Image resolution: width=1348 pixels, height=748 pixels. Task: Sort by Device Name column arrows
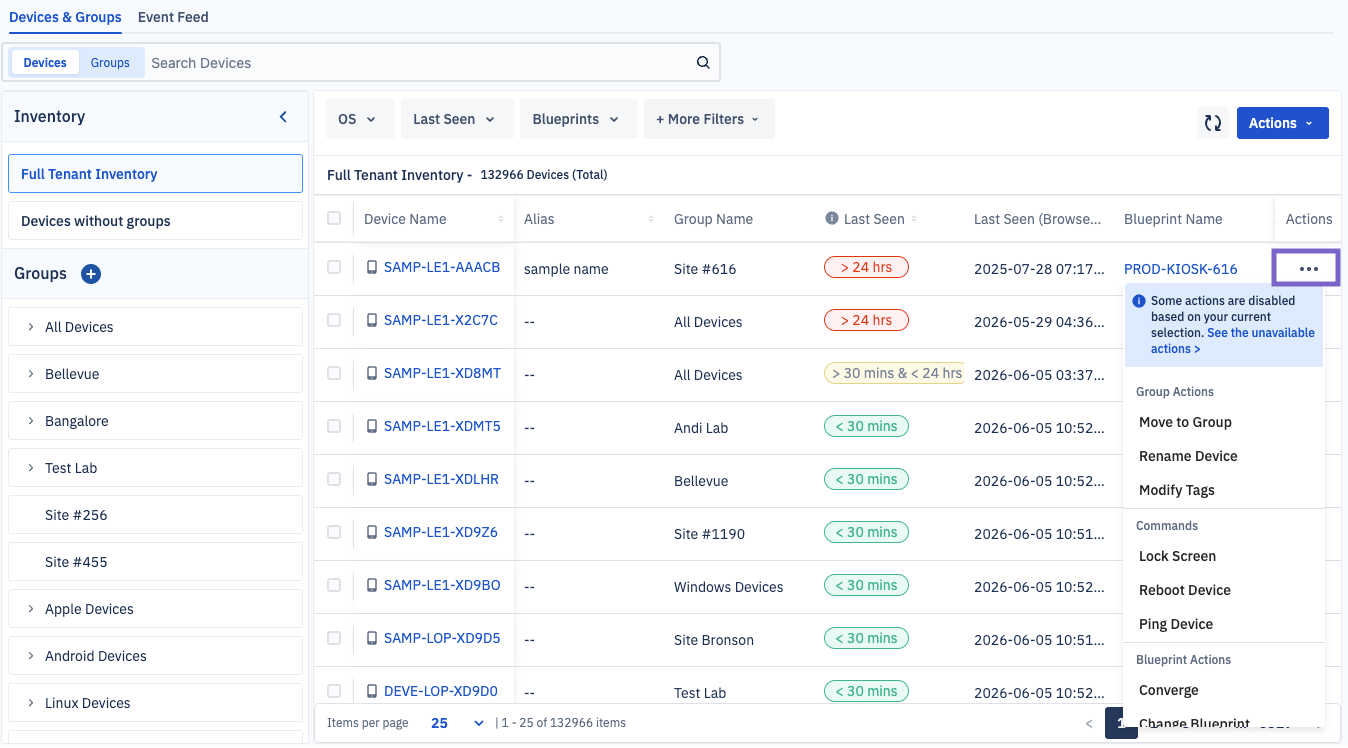click(x=501, y=219)
